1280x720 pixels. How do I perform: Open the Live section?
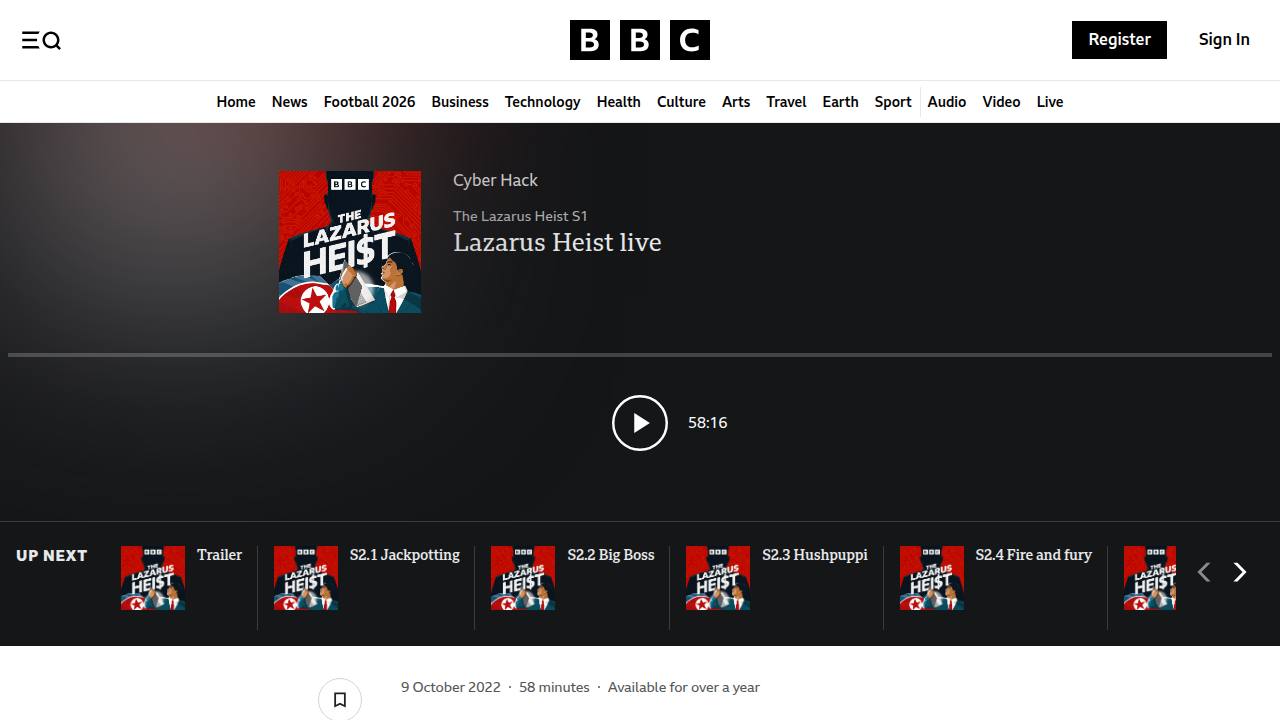pos(1050,102)
